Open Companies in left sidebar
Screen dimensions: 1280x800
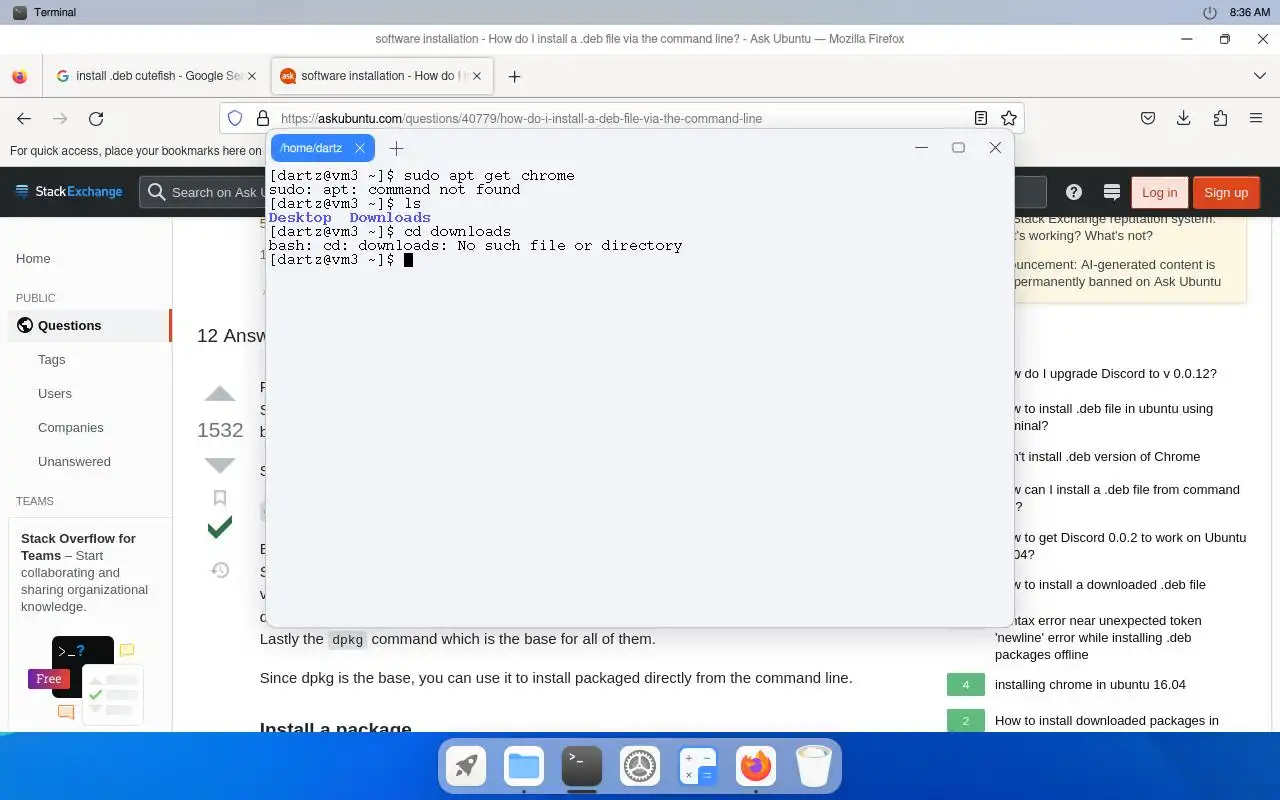pos(70,427)
